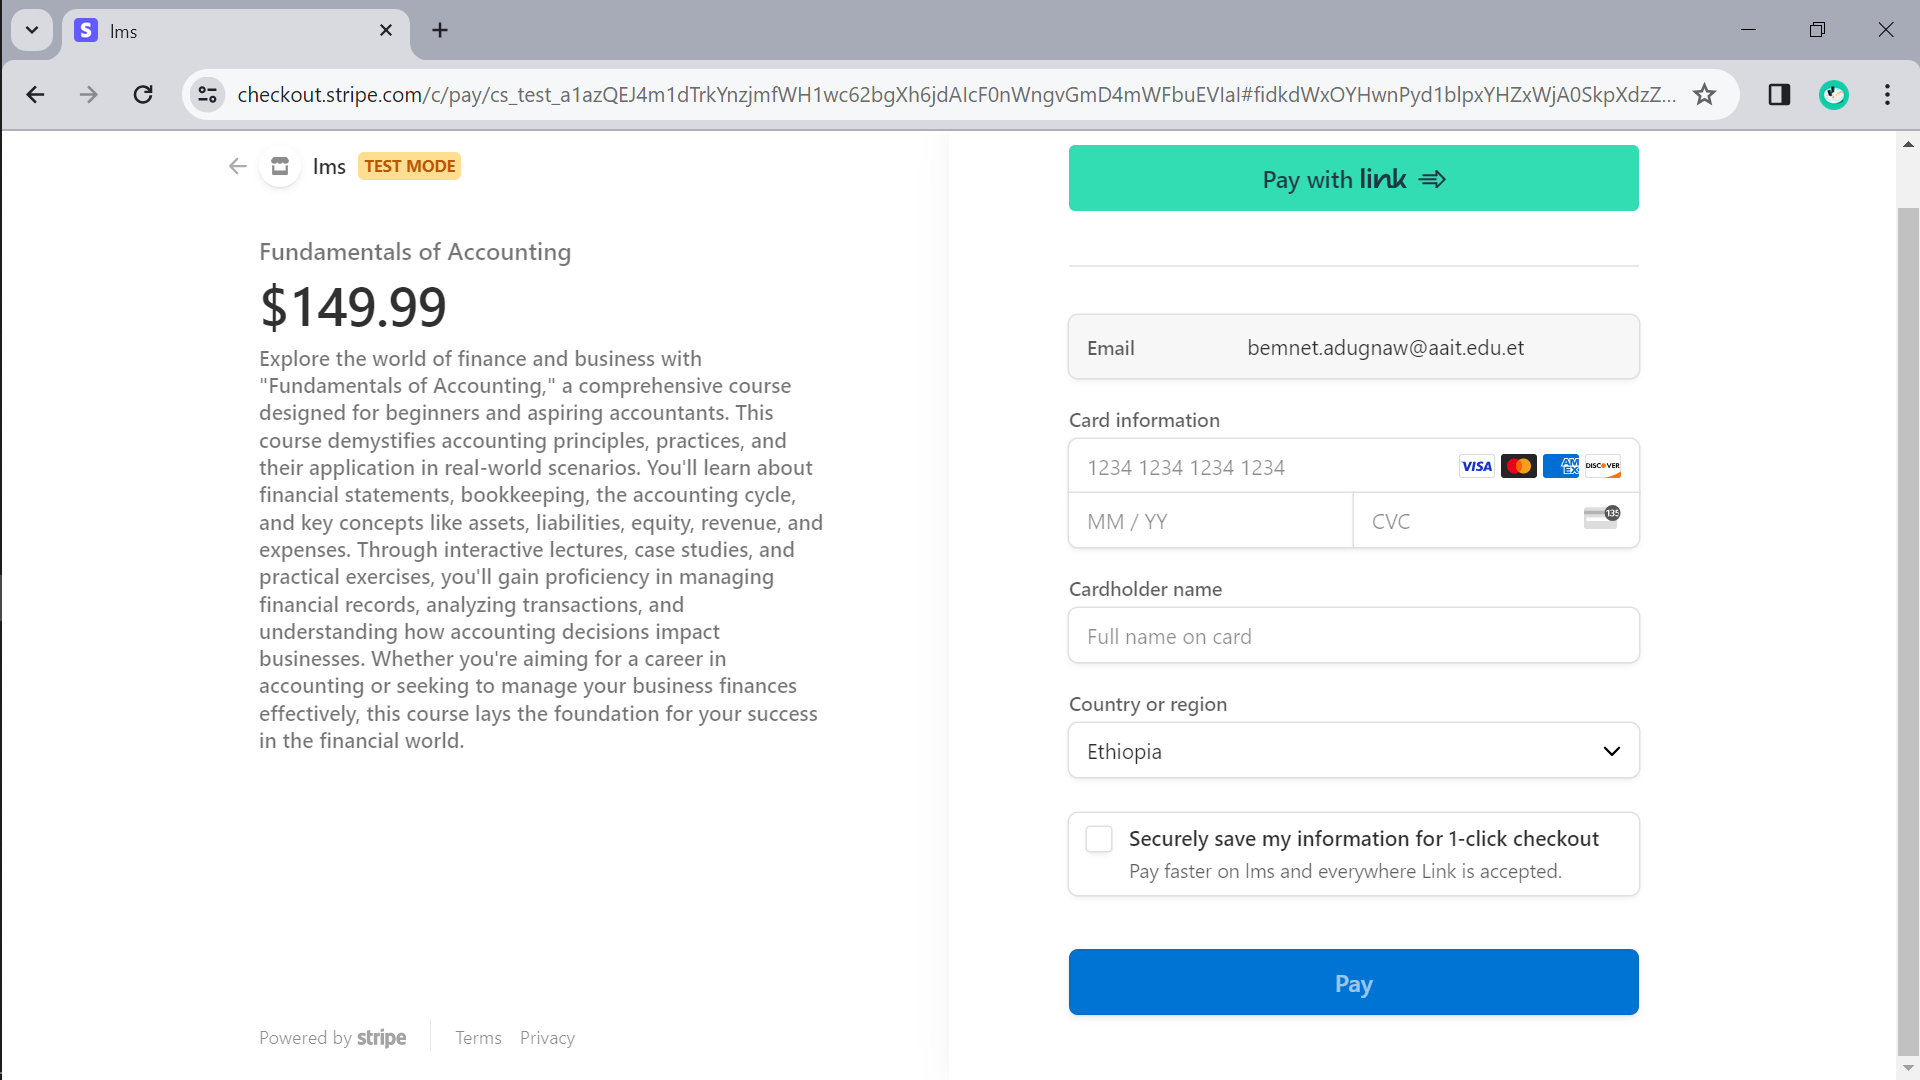Click the site information icon in address bar
This screenshot has width=1920, height=1080.
tap(207, 94)
